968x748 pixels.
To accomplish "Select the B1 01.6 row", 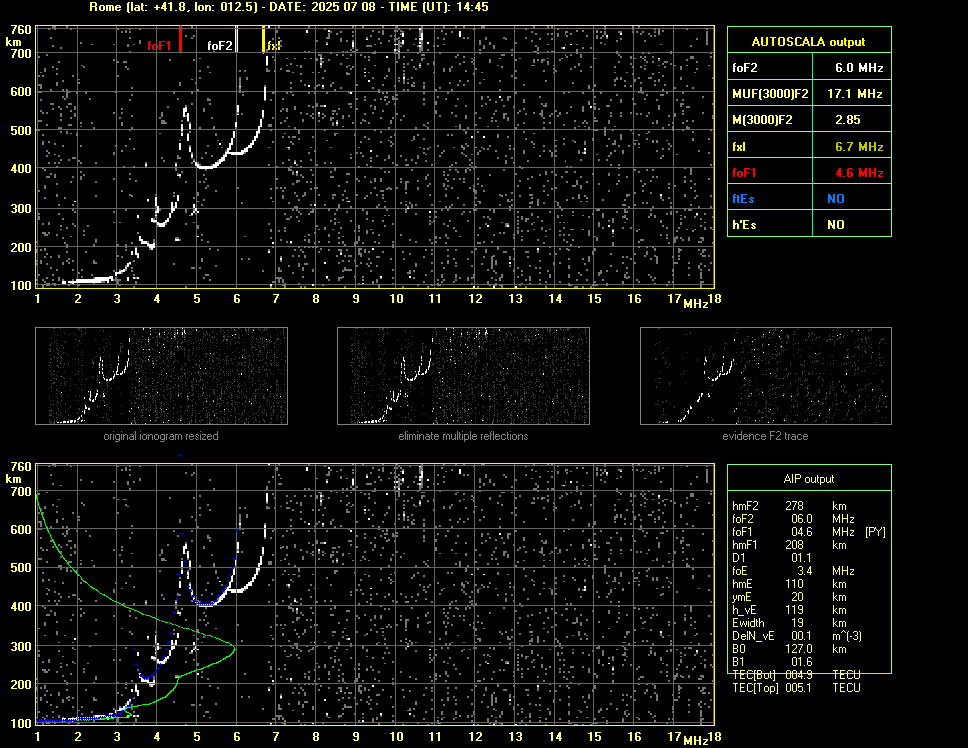I will tap(773, 662).
